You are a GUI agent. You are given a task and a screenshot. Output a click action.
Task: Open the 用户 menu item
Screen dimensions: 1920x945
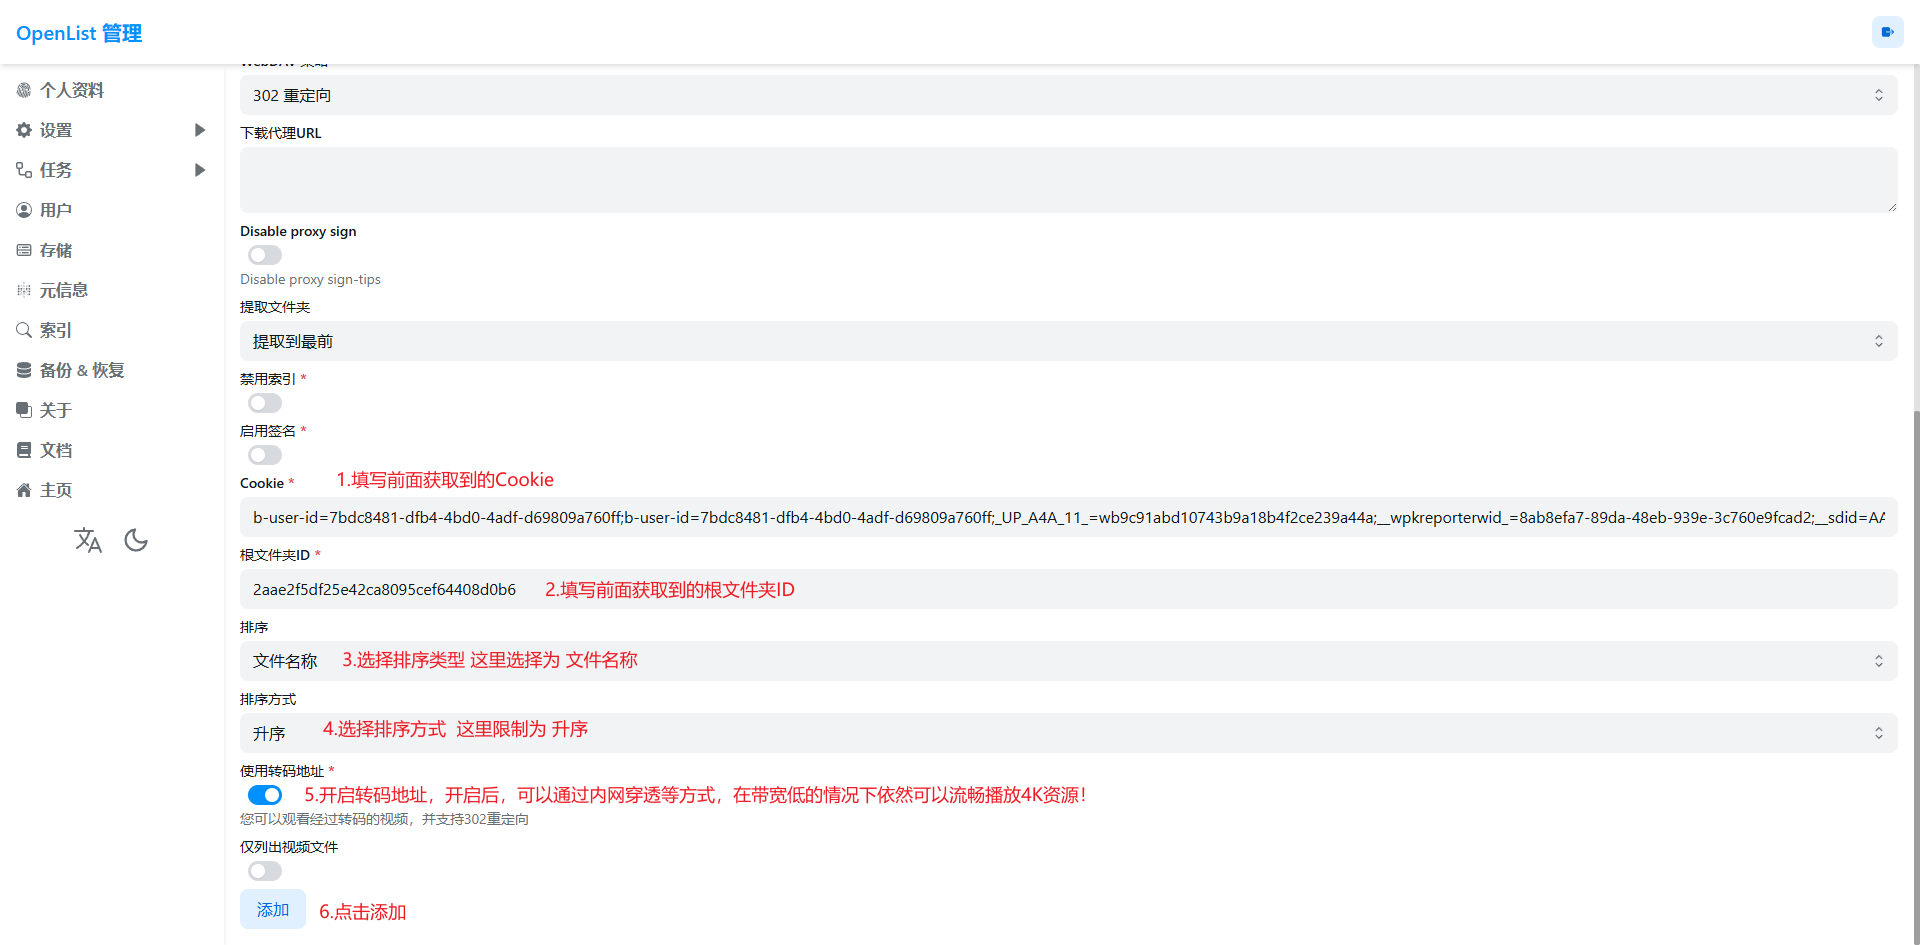click(x=56, y=210)
